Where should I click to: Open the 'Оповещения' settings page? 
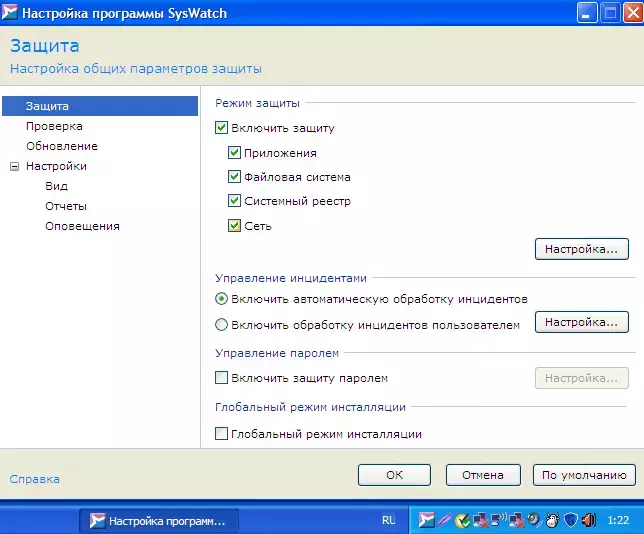point(82,226)
